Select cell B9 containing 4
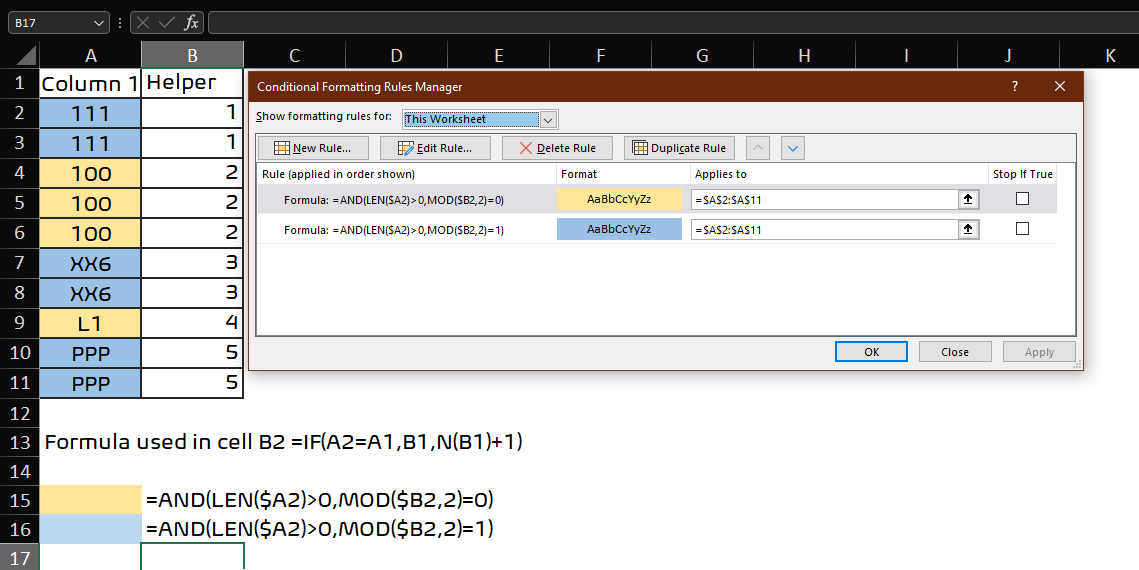1139x570 pixels. [x=192, y=323]
